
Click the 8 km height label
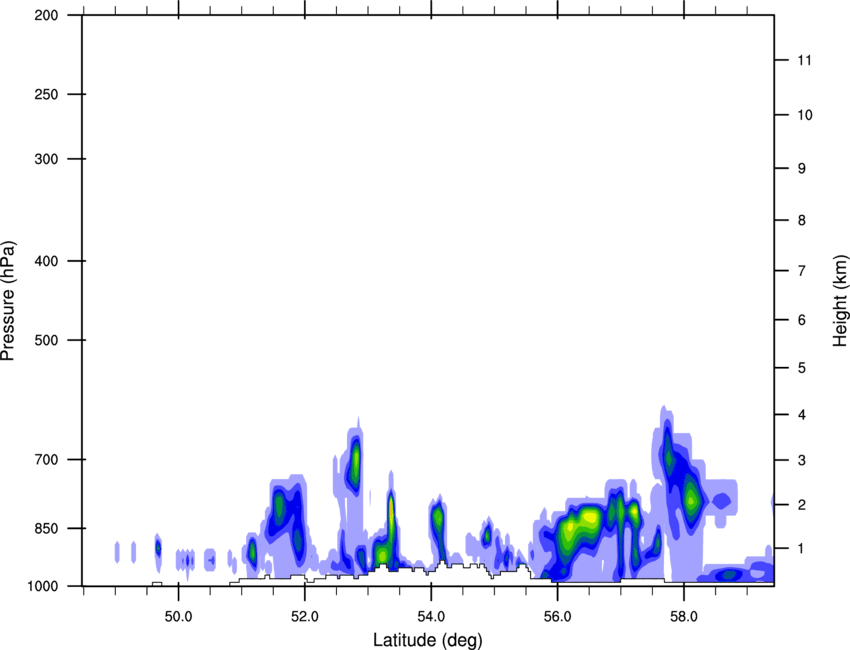point(802,220)
